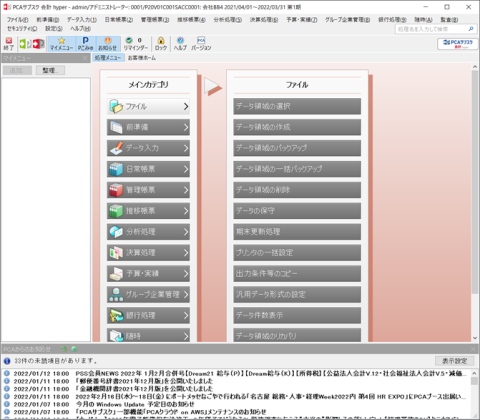Show バージョン info via toolbar icon

point(201,44)
